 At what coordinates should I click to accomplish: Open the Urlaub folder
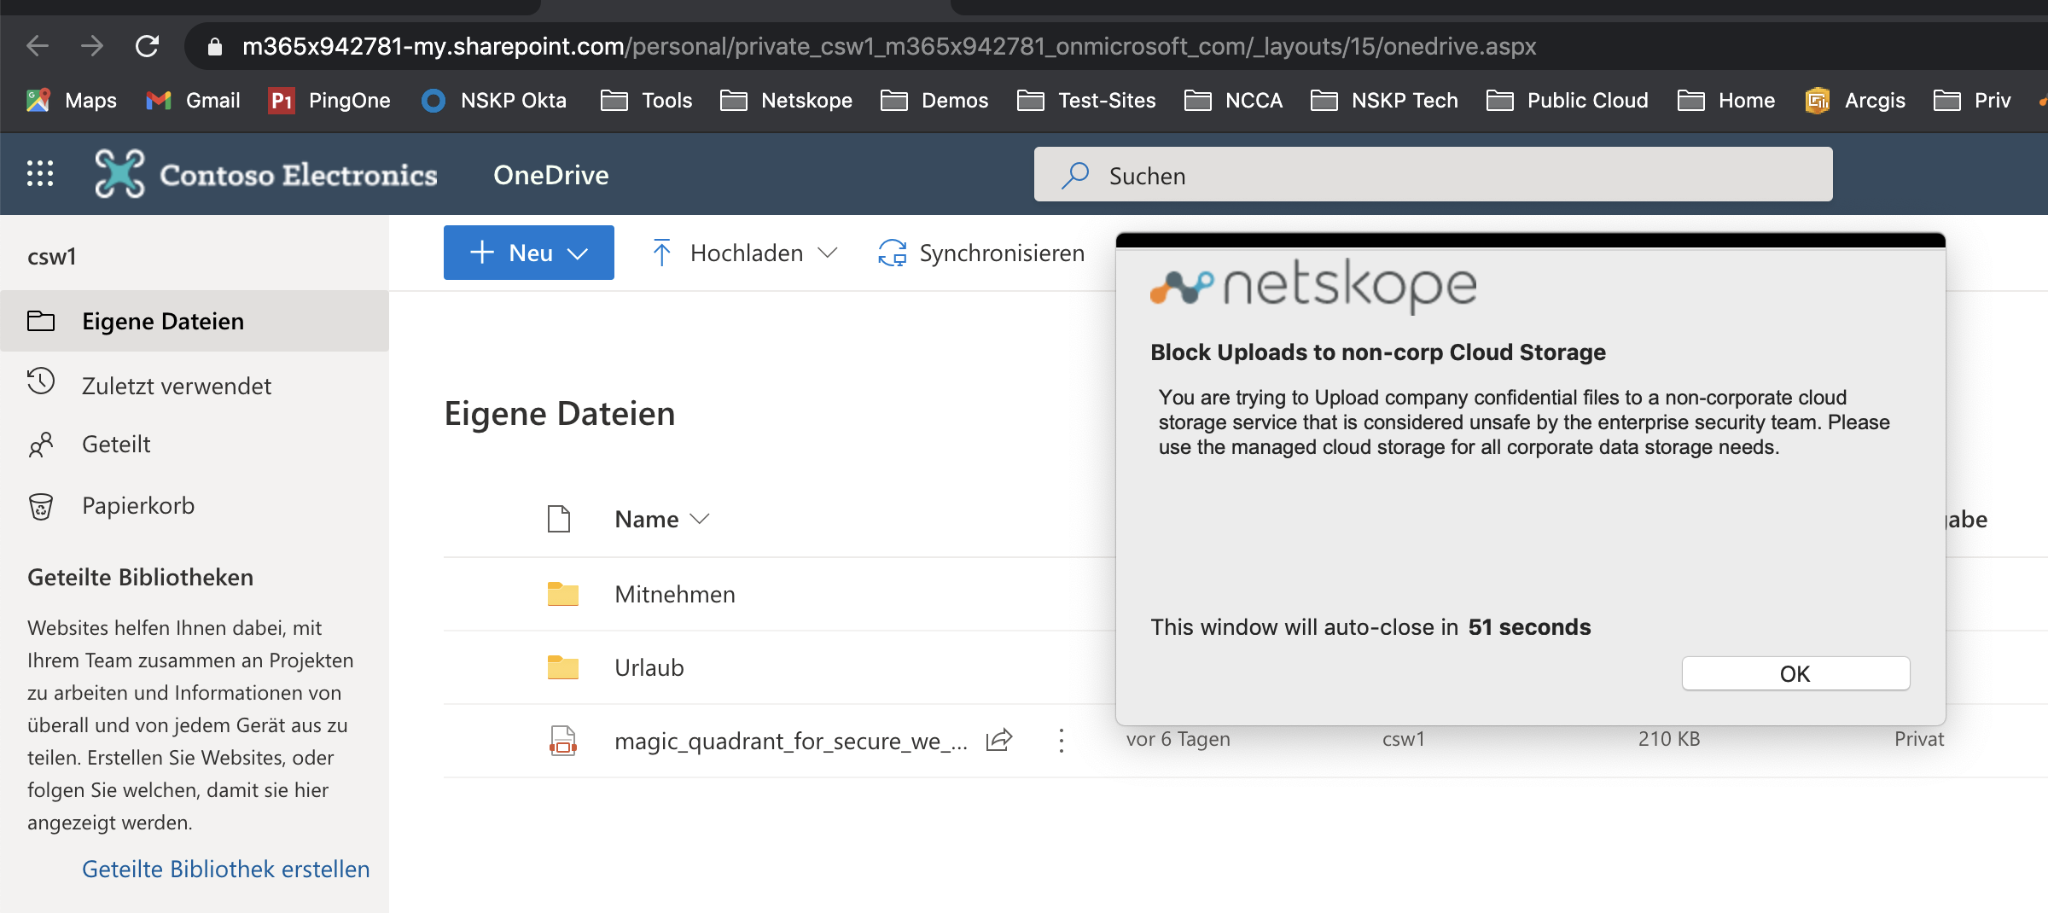tap(649, 668)
